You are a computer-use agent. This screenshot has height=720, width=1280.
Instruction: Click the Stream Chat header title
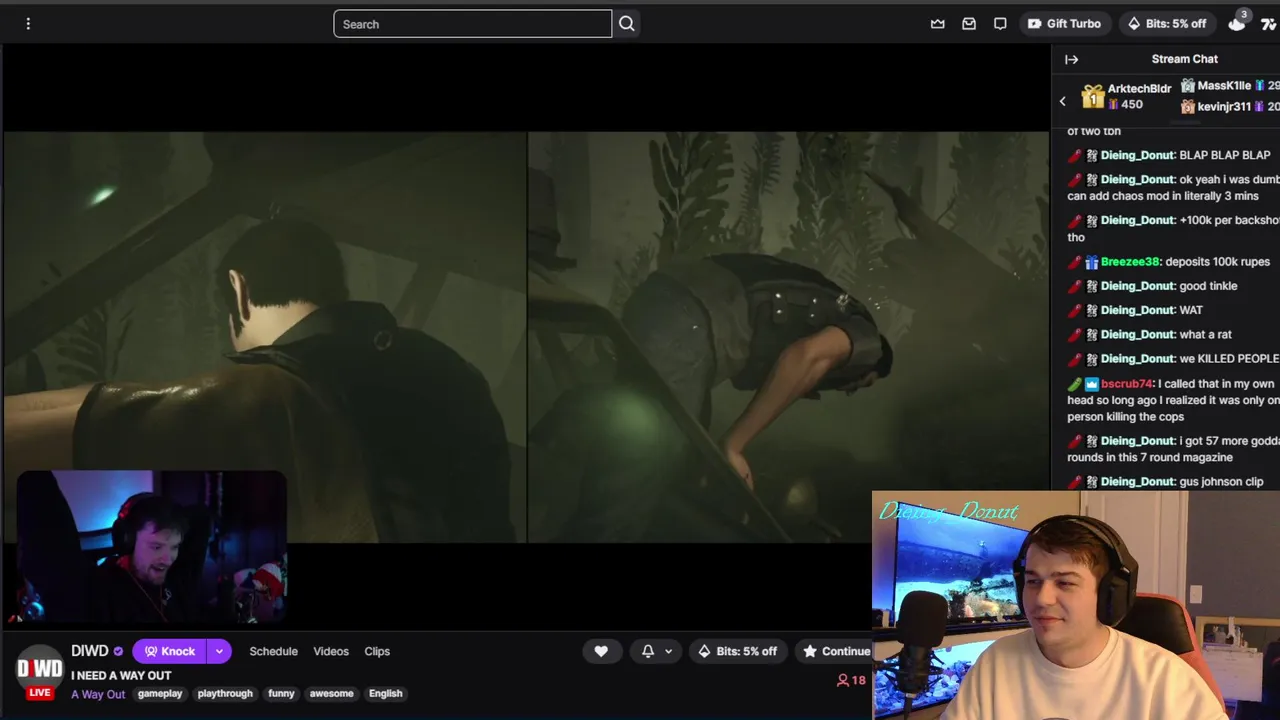pyautogui.click(x=1184, y=59)
